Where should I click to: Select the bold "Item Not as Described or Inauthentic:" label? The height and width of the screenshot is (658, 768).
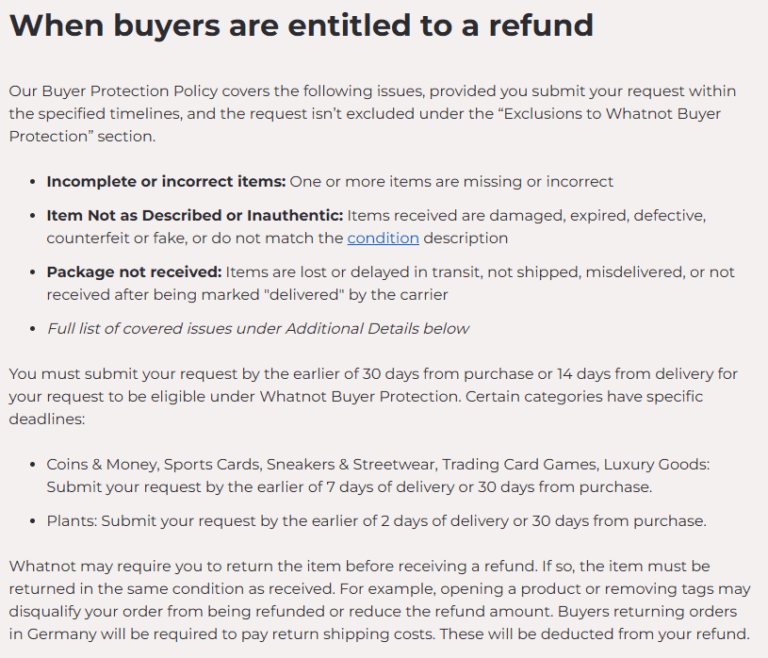(x=194, y=215)
